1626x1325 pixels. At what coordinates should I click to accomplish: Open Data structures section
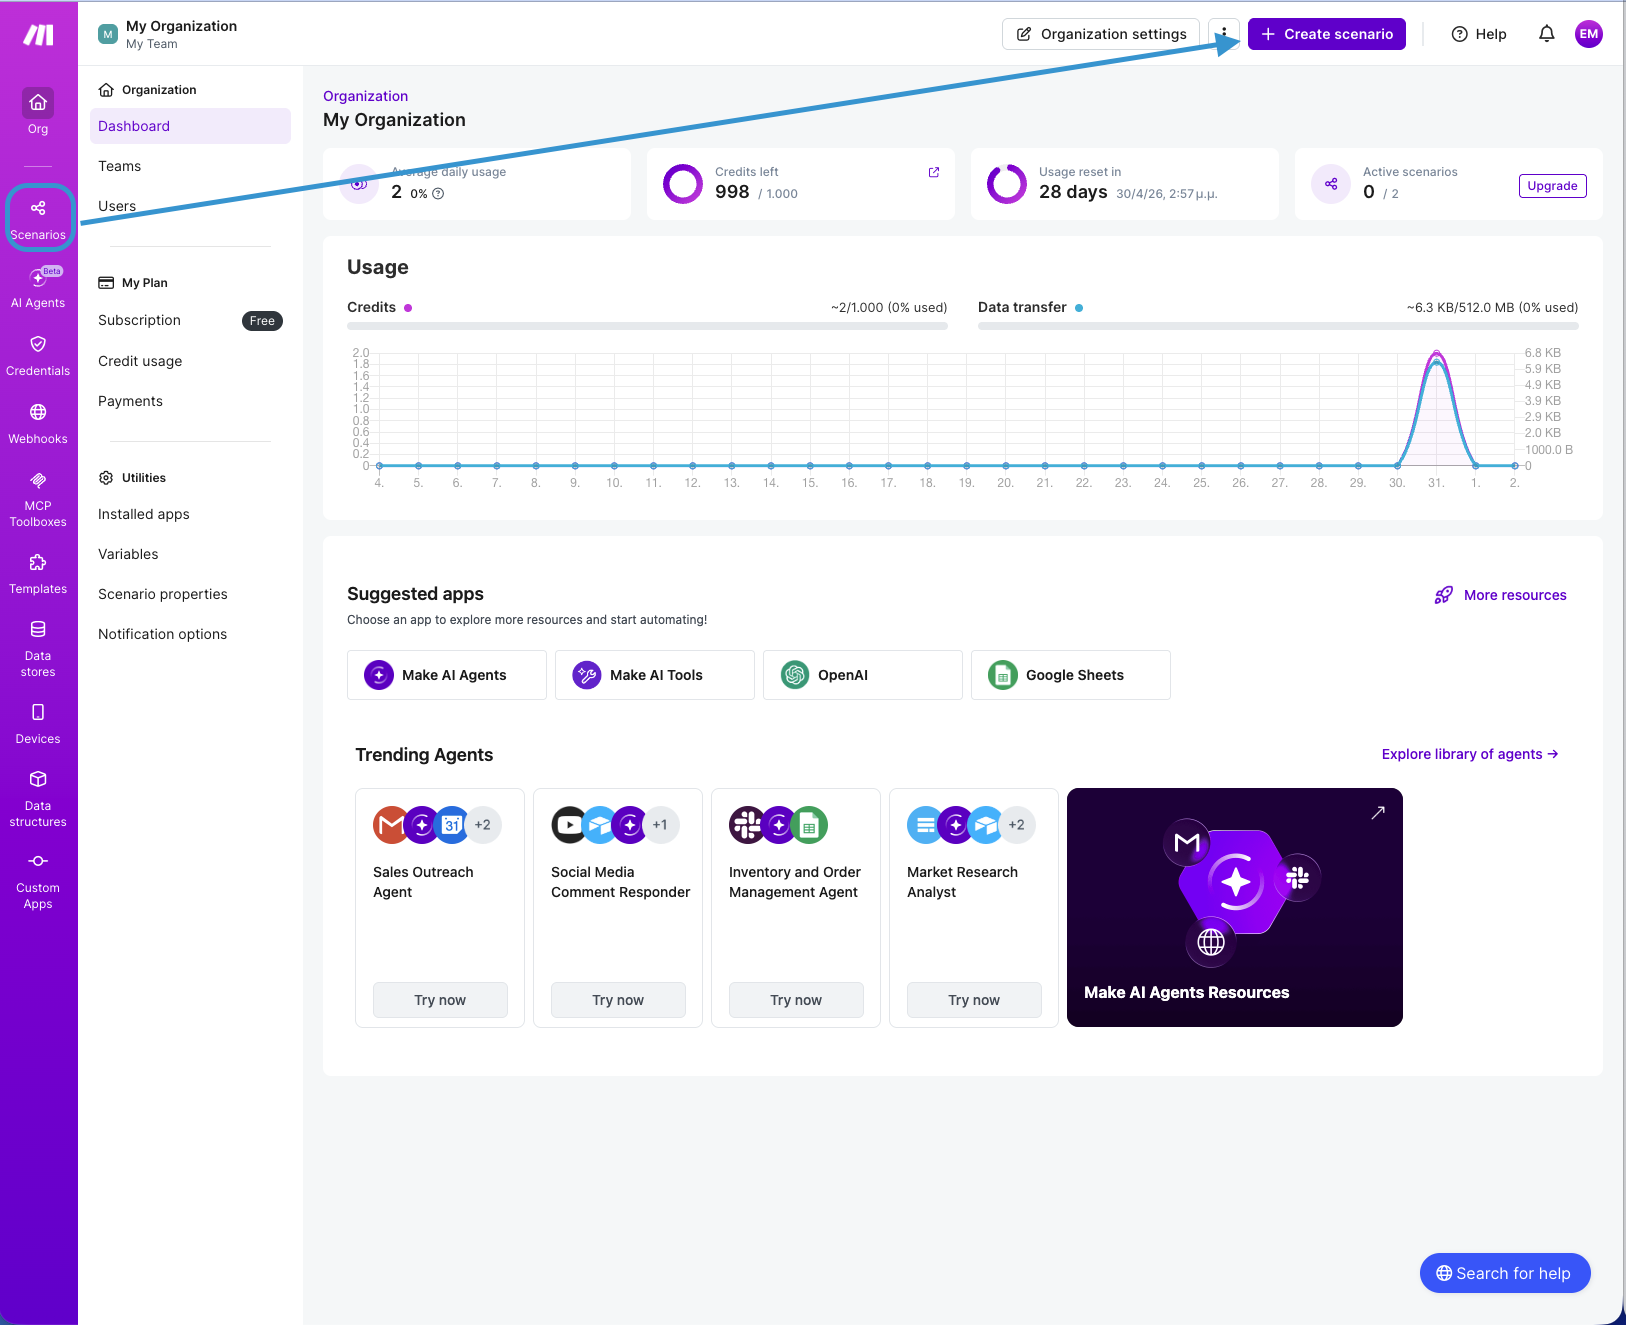click(x=38, y=799)
